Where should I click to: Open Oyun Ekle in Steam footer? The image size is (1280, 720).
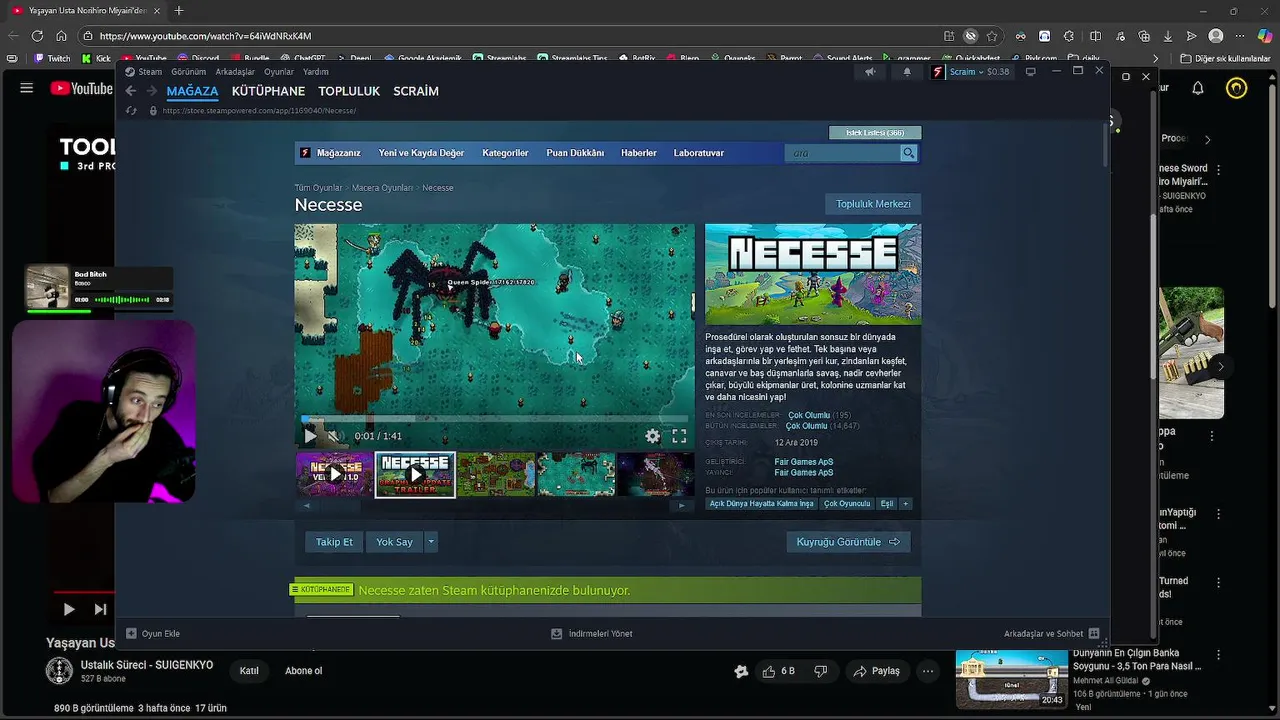click(x=153, y=633)
